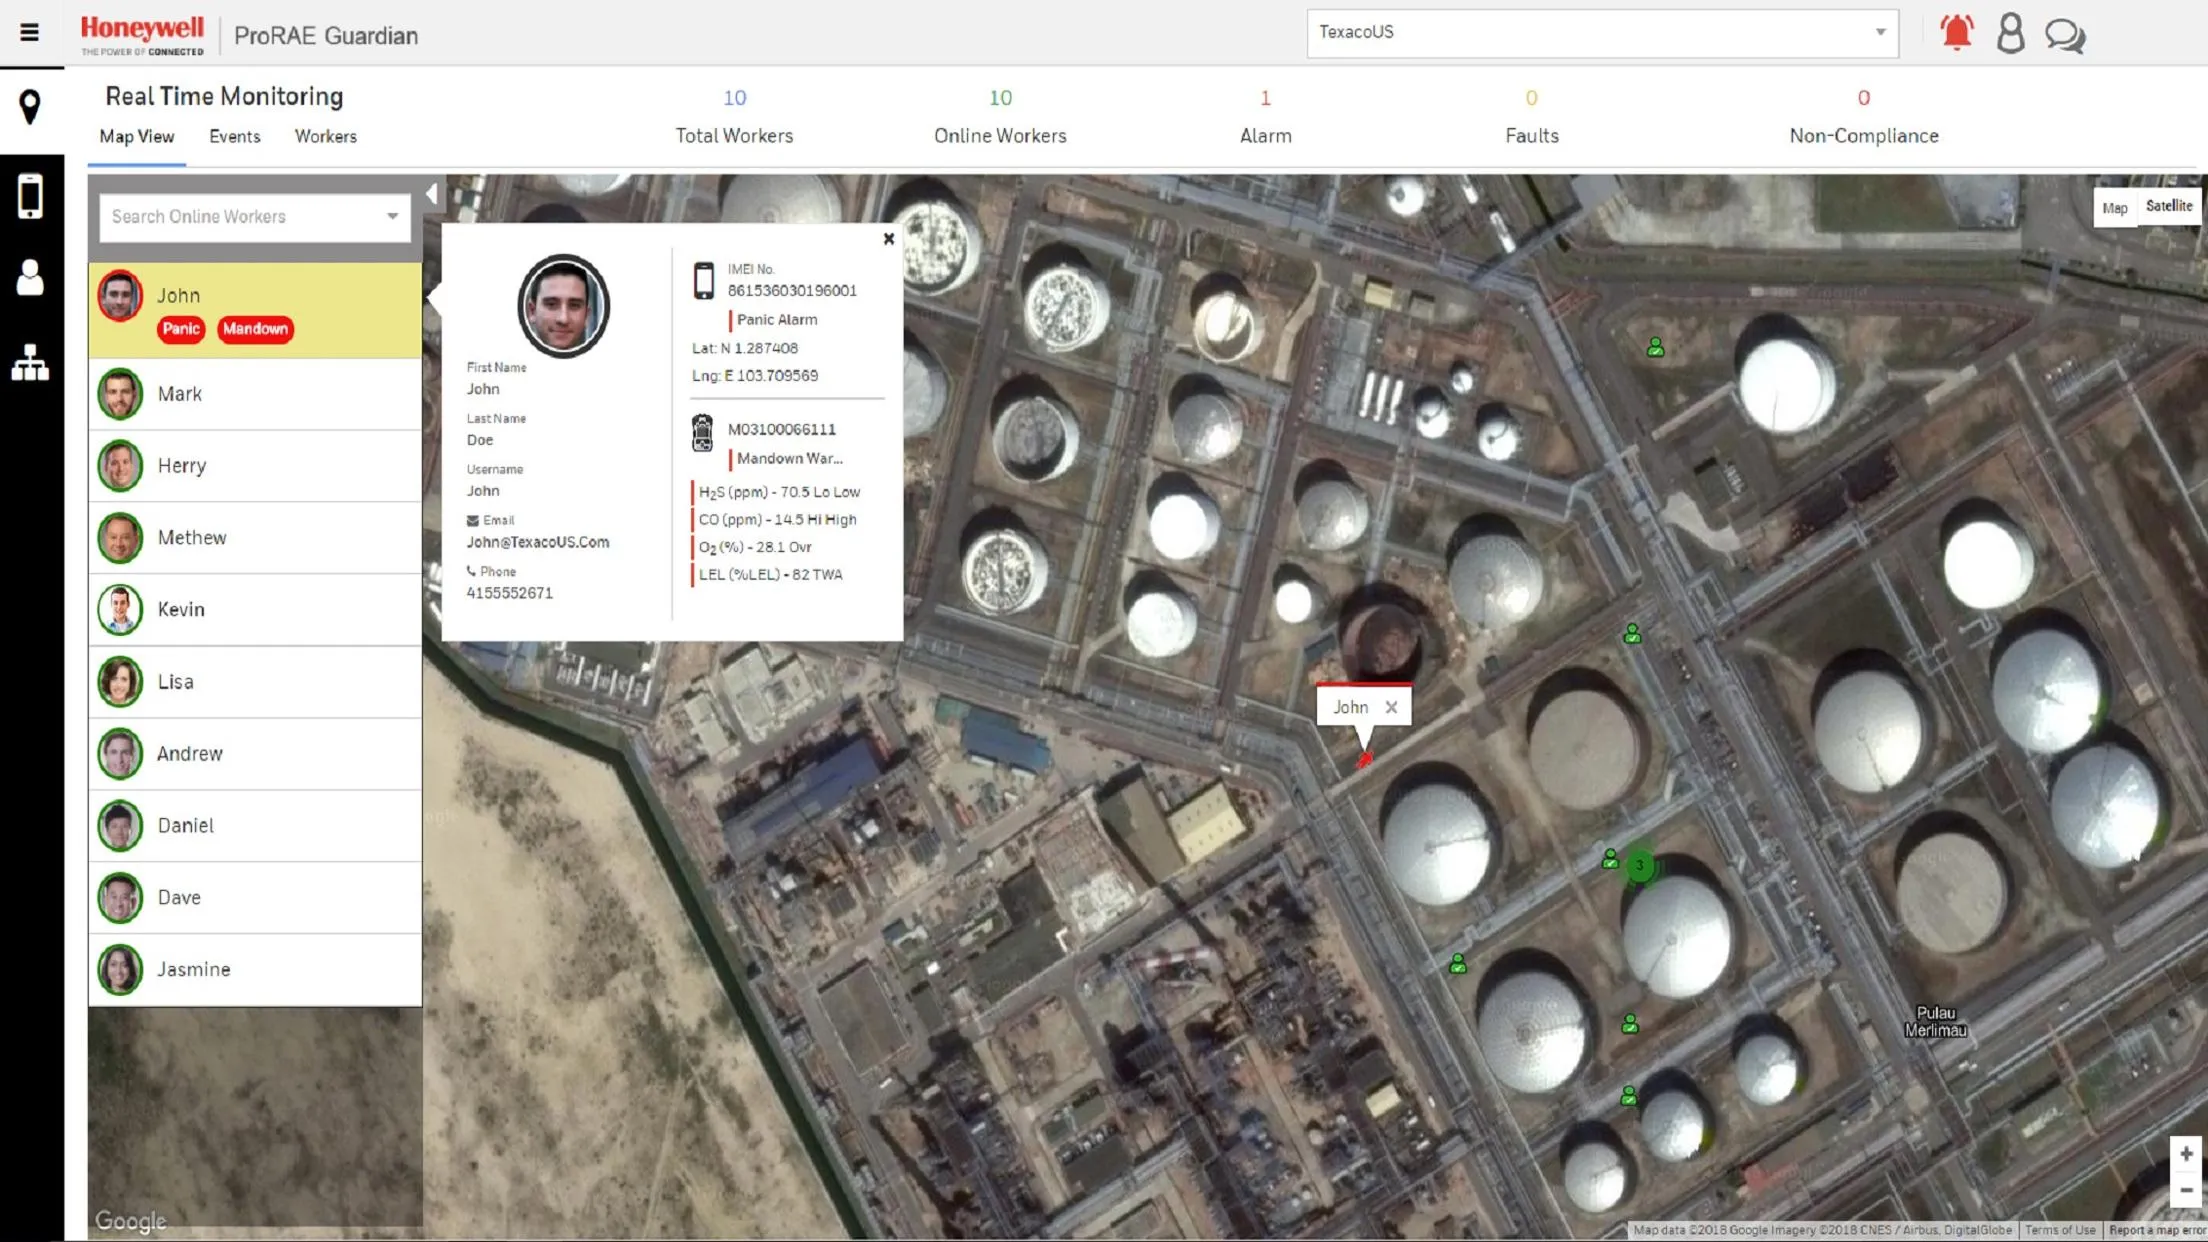Select worker Jasmine in the list
Screen dimensions: 2208x1242
point(255,970)
